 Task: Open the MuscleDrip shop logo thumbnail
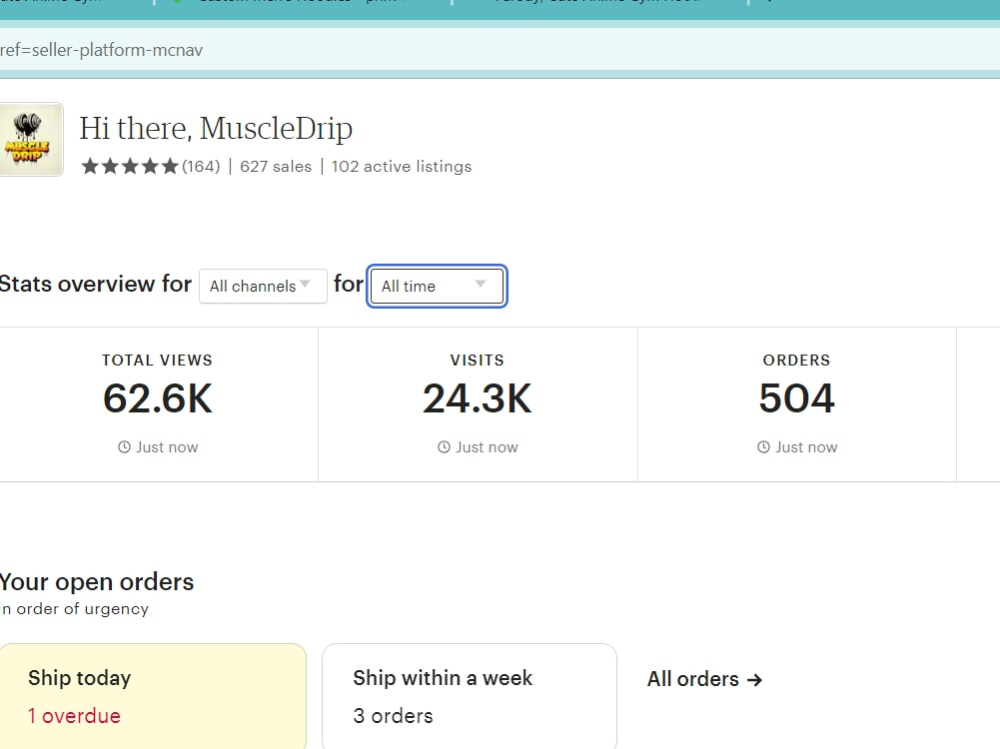tap(31, 139)
